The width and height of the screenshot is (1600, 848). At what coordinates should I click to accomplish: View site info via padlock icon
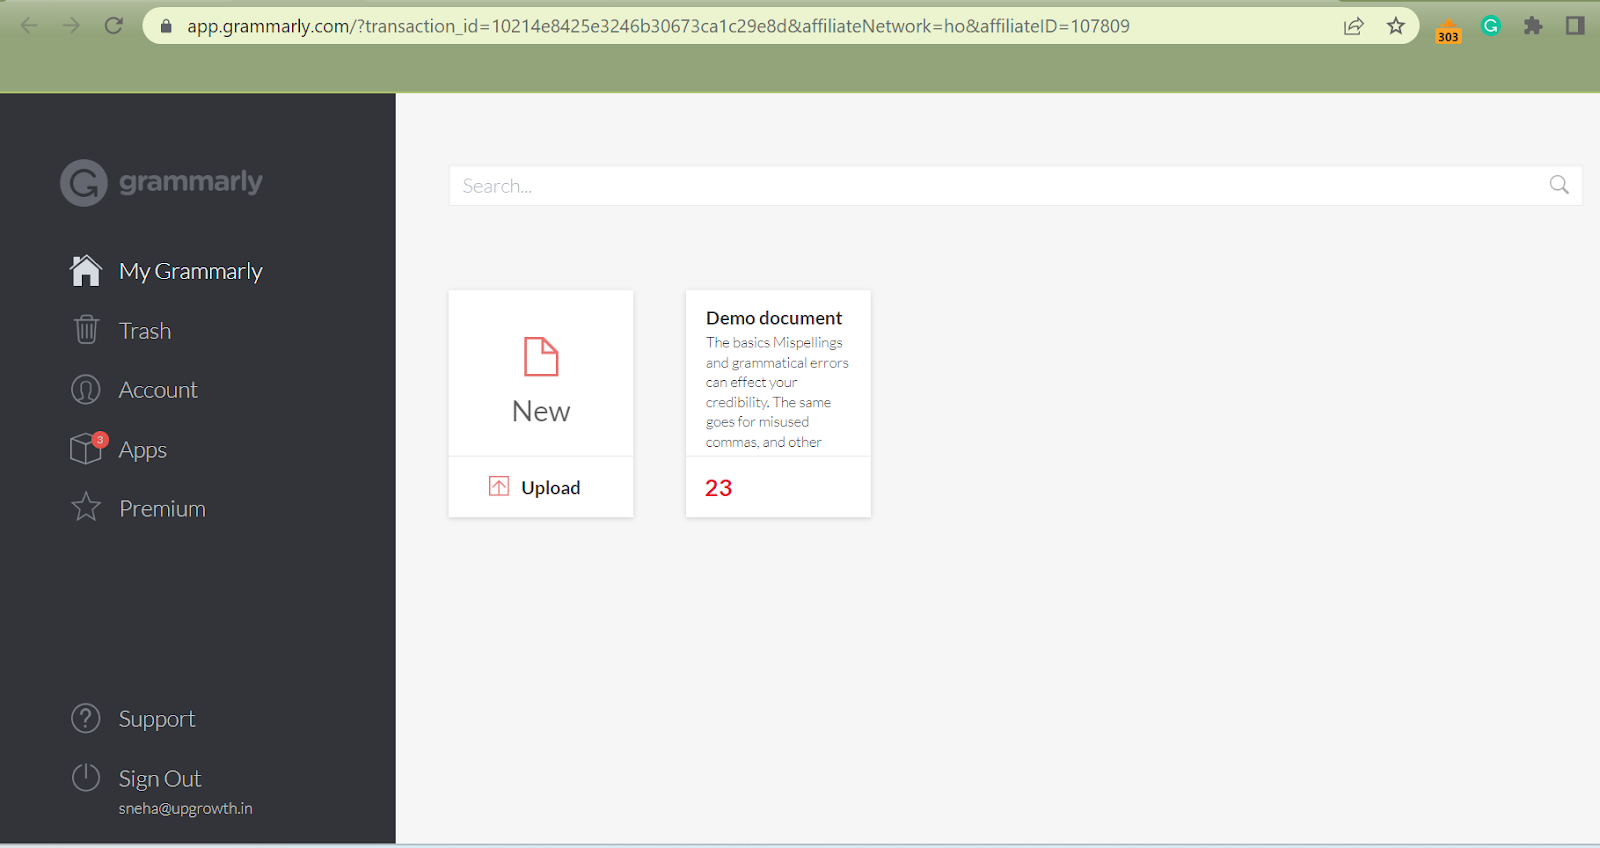[166, 26]
